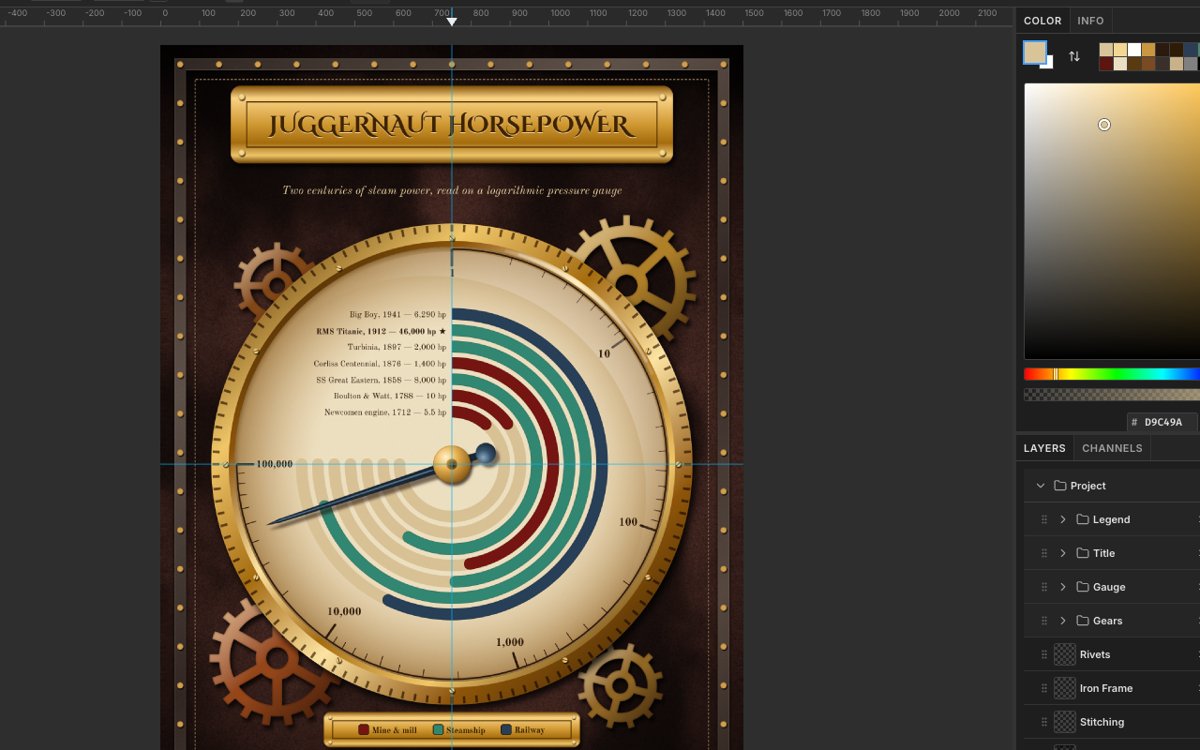Click the guide marker triangle on the top ruler
1200x750 pixels.
point(452,21)
